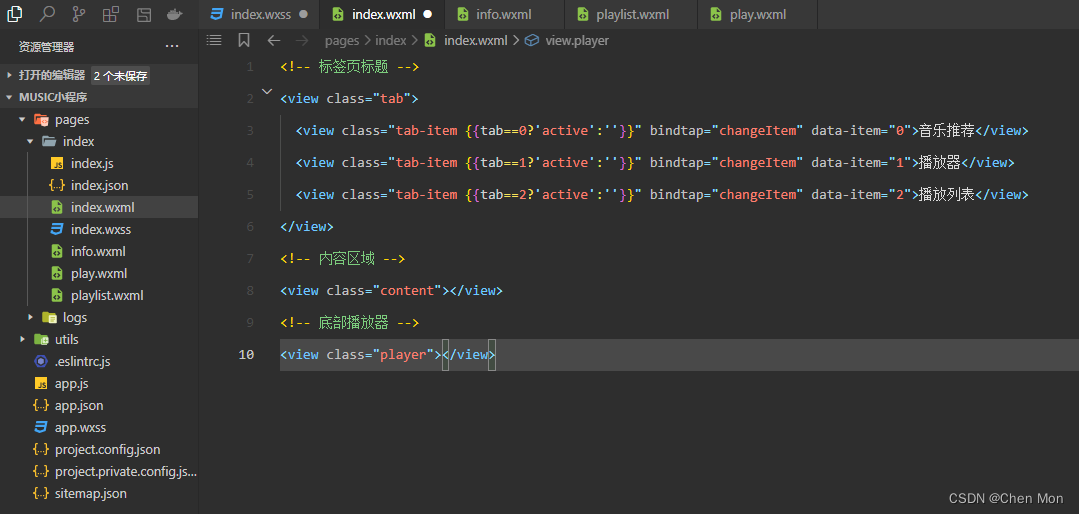Open the resource manager more actions ellipsis
Screen dimensions: 1079x514
pos(172,47)
